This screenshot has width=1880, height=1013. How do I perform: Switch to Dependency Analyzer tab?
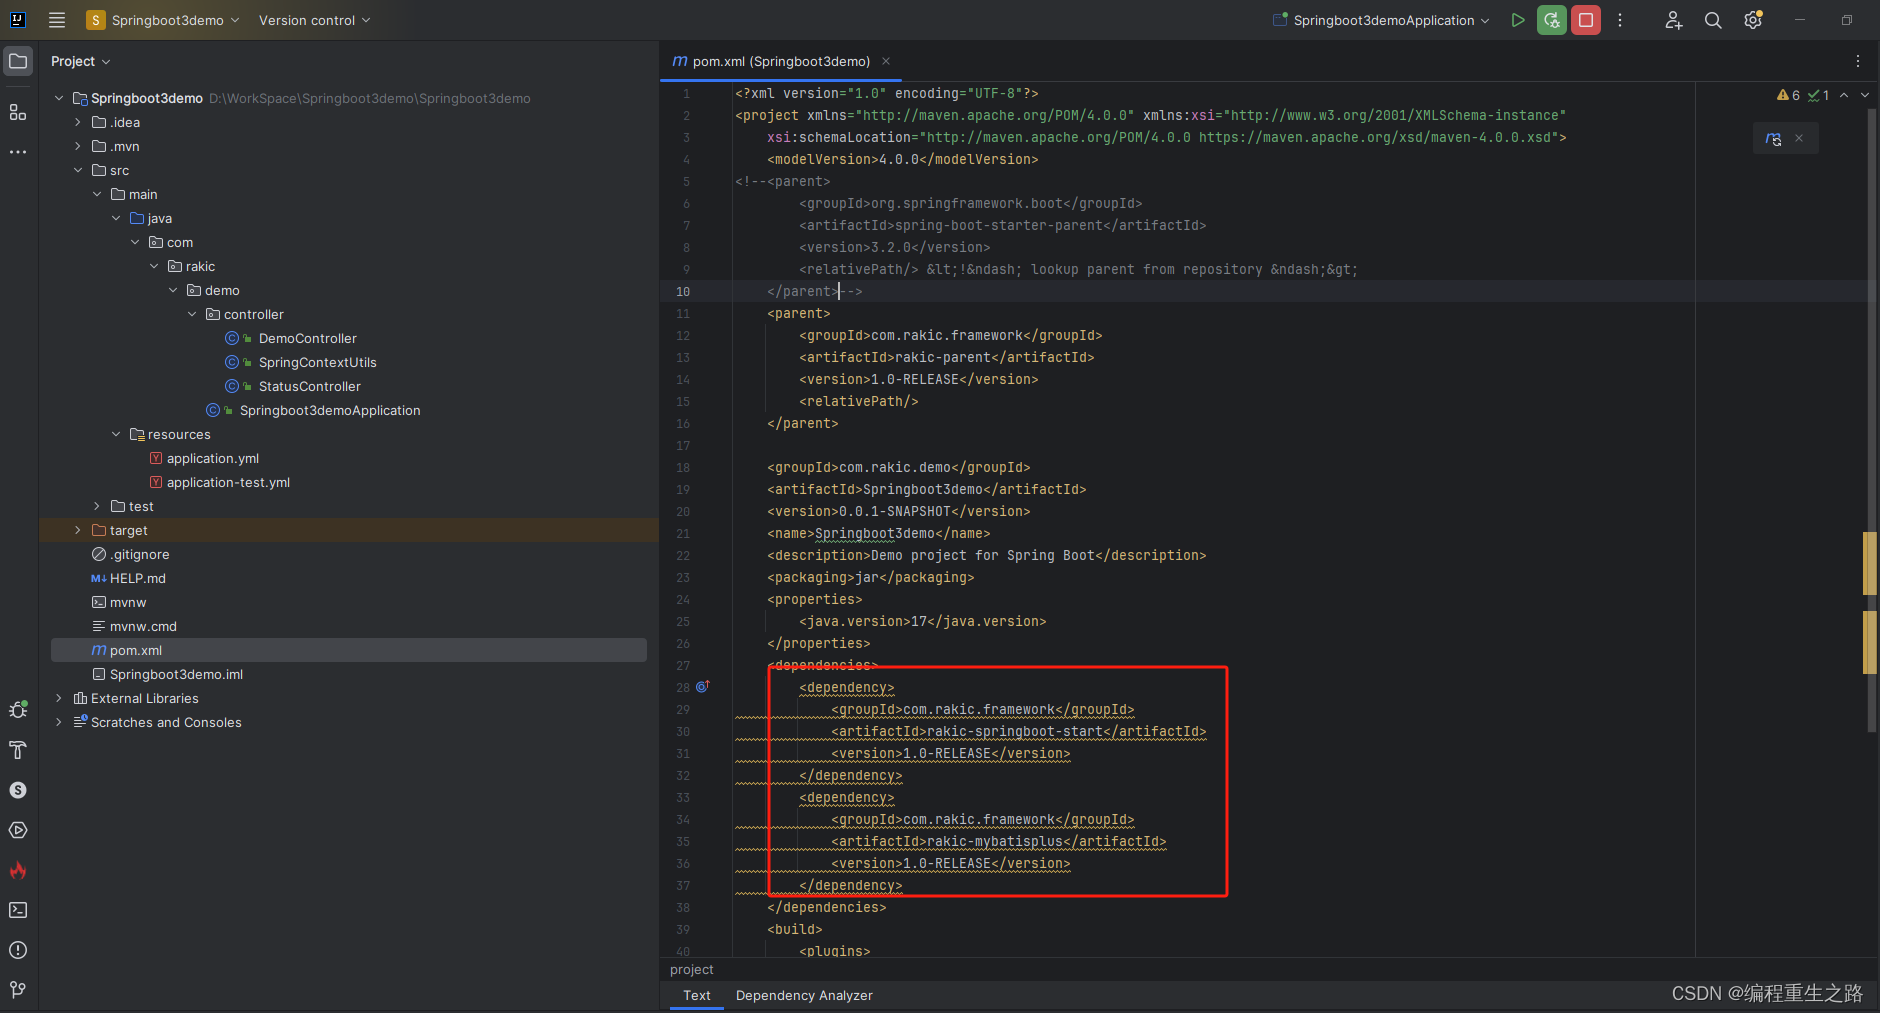pos(804,995)
